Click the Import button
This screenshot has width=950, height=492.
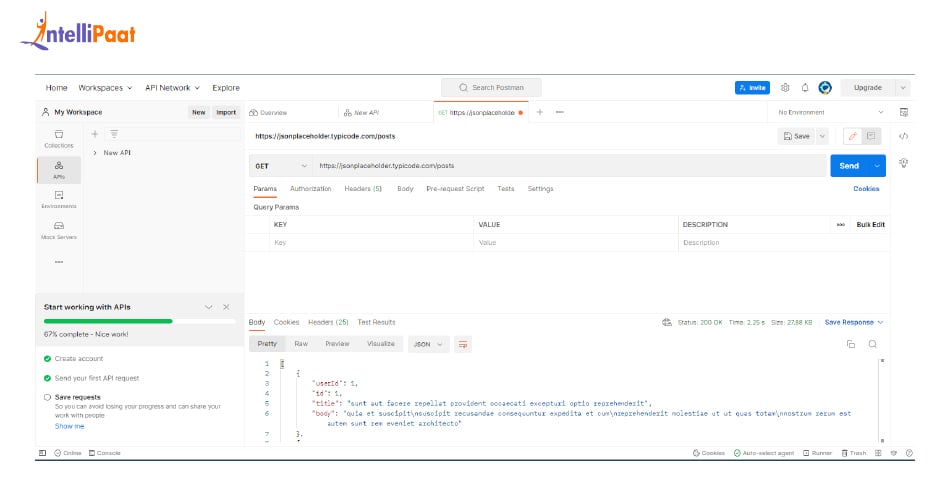[x=226, y=112]
